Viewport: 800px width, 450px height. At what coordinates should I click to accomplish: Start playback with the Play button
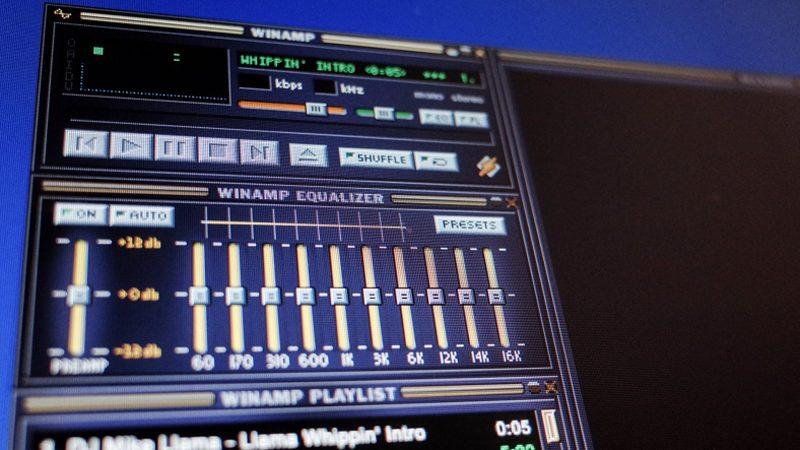click(x=131, y=146)
